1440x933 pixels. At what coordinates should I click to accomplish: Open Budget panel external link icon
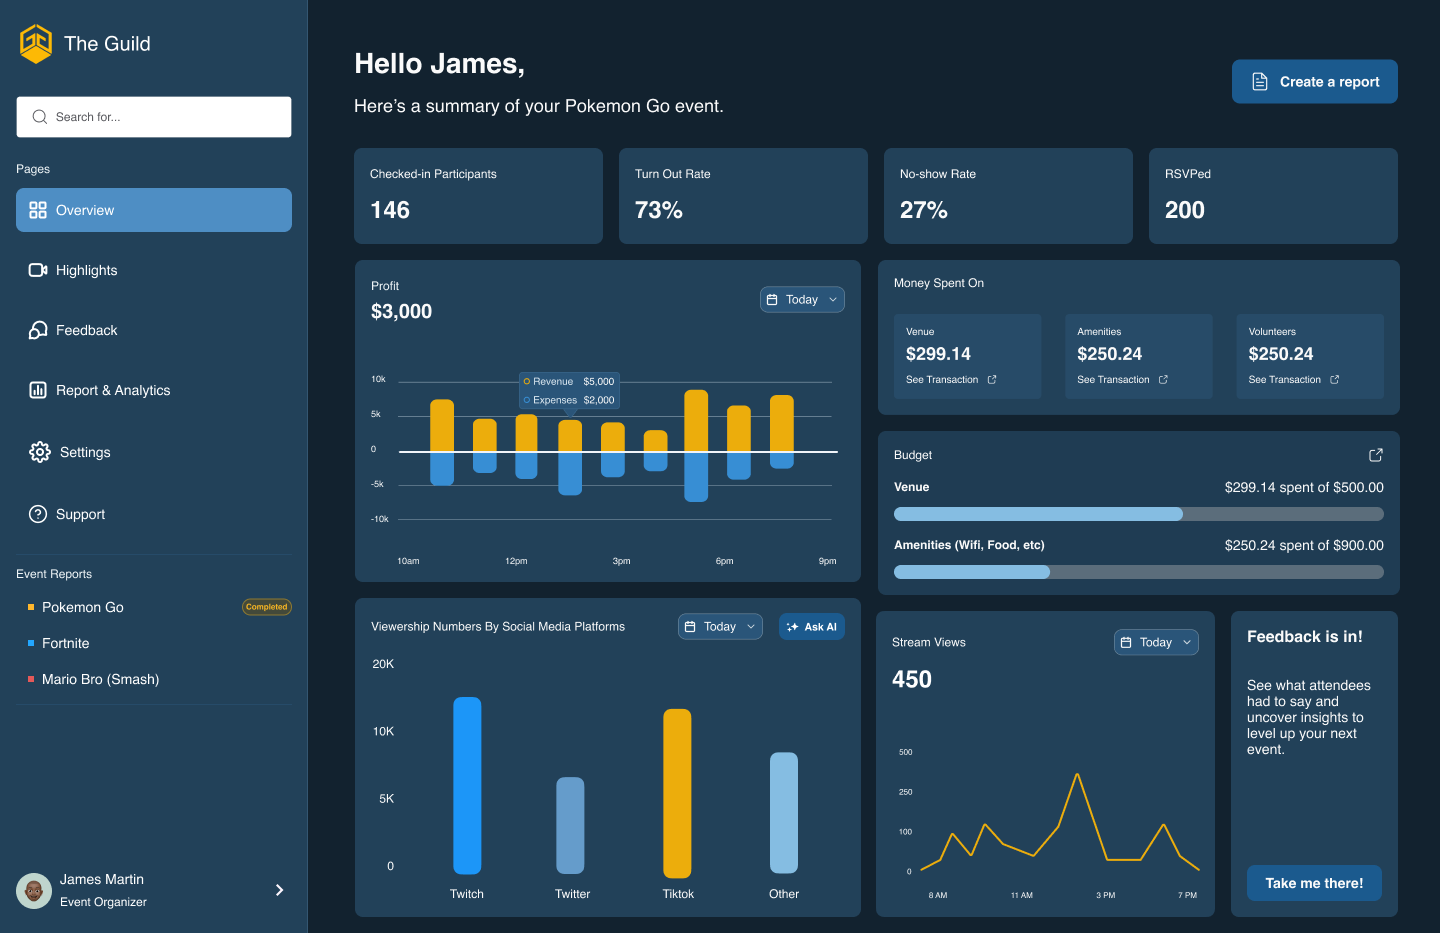click(x=1376, y=455)
